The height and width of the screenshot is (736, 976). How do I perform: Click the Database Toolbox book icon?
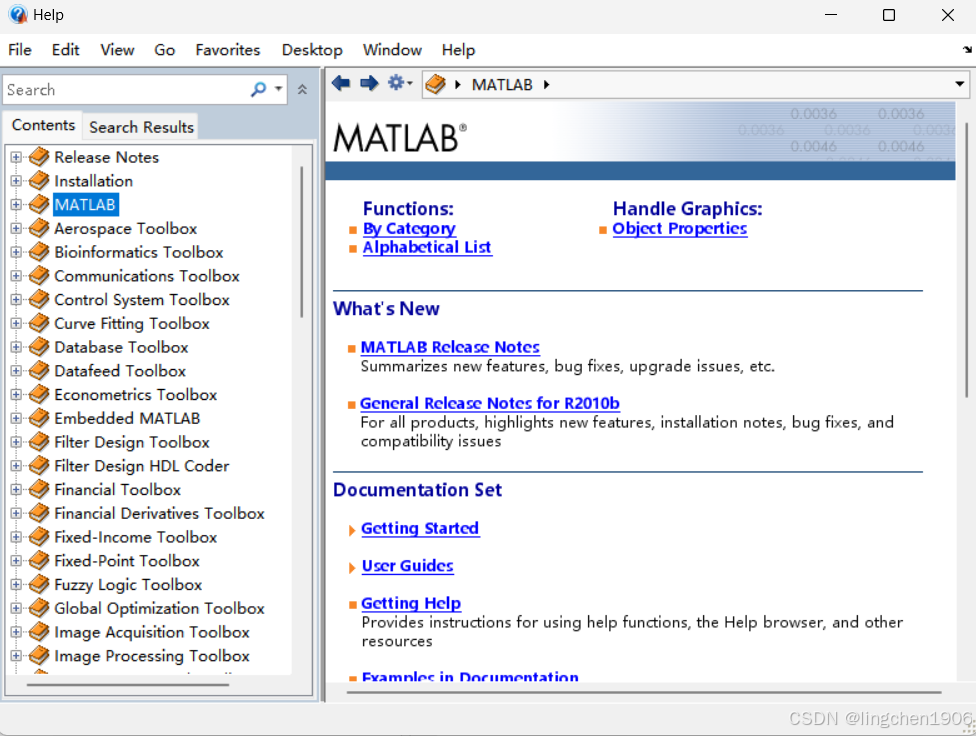39,347
